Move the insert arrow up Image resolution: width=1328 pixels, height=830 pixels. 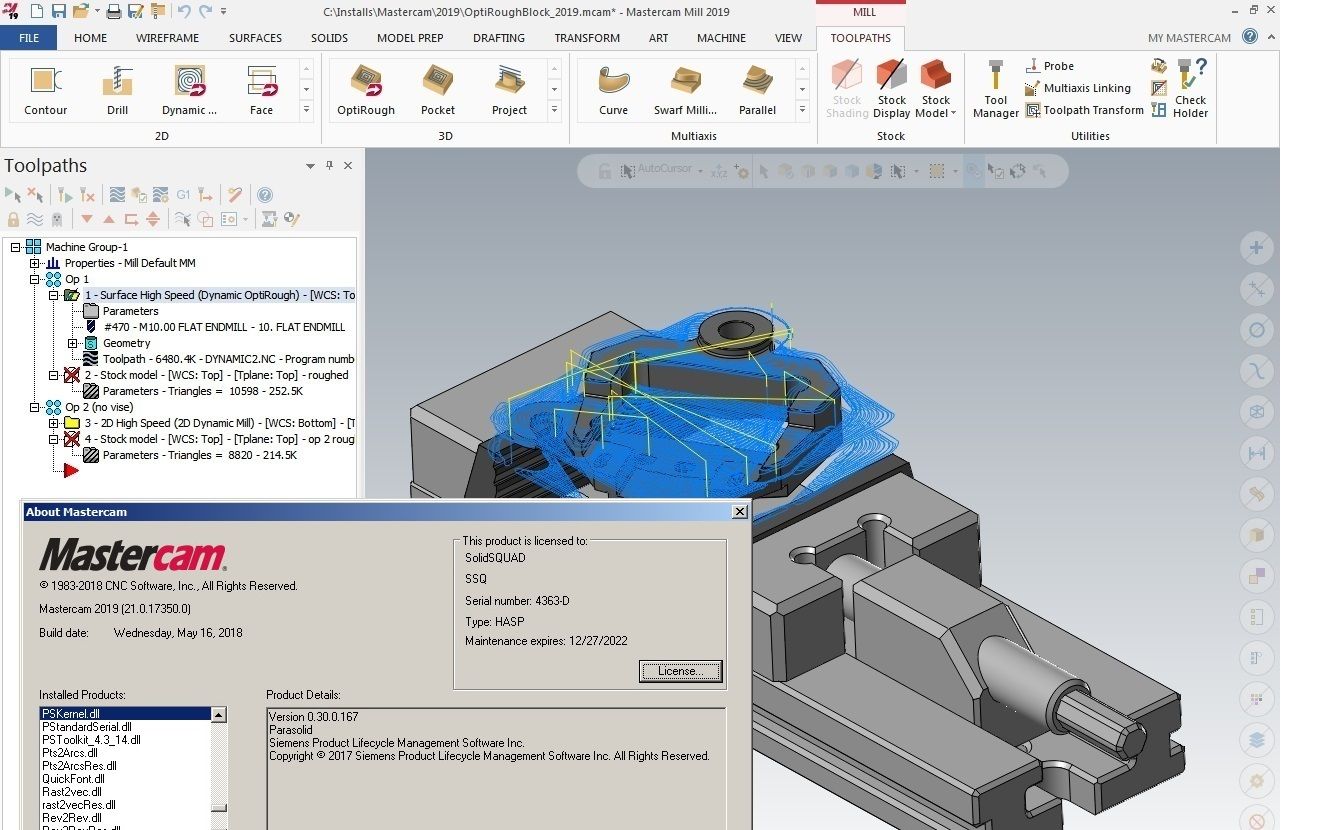click(109, 219)
